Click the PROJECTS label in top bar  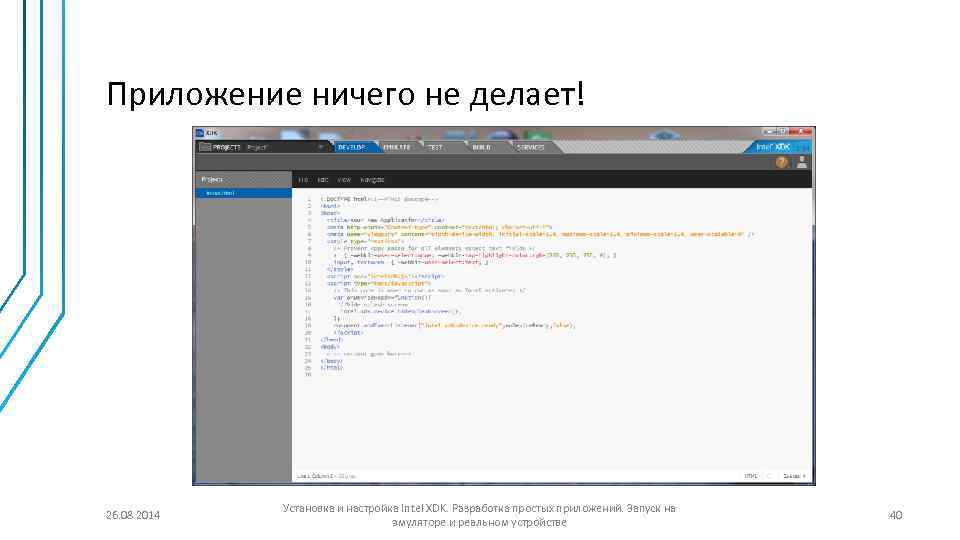click(227, 148)
